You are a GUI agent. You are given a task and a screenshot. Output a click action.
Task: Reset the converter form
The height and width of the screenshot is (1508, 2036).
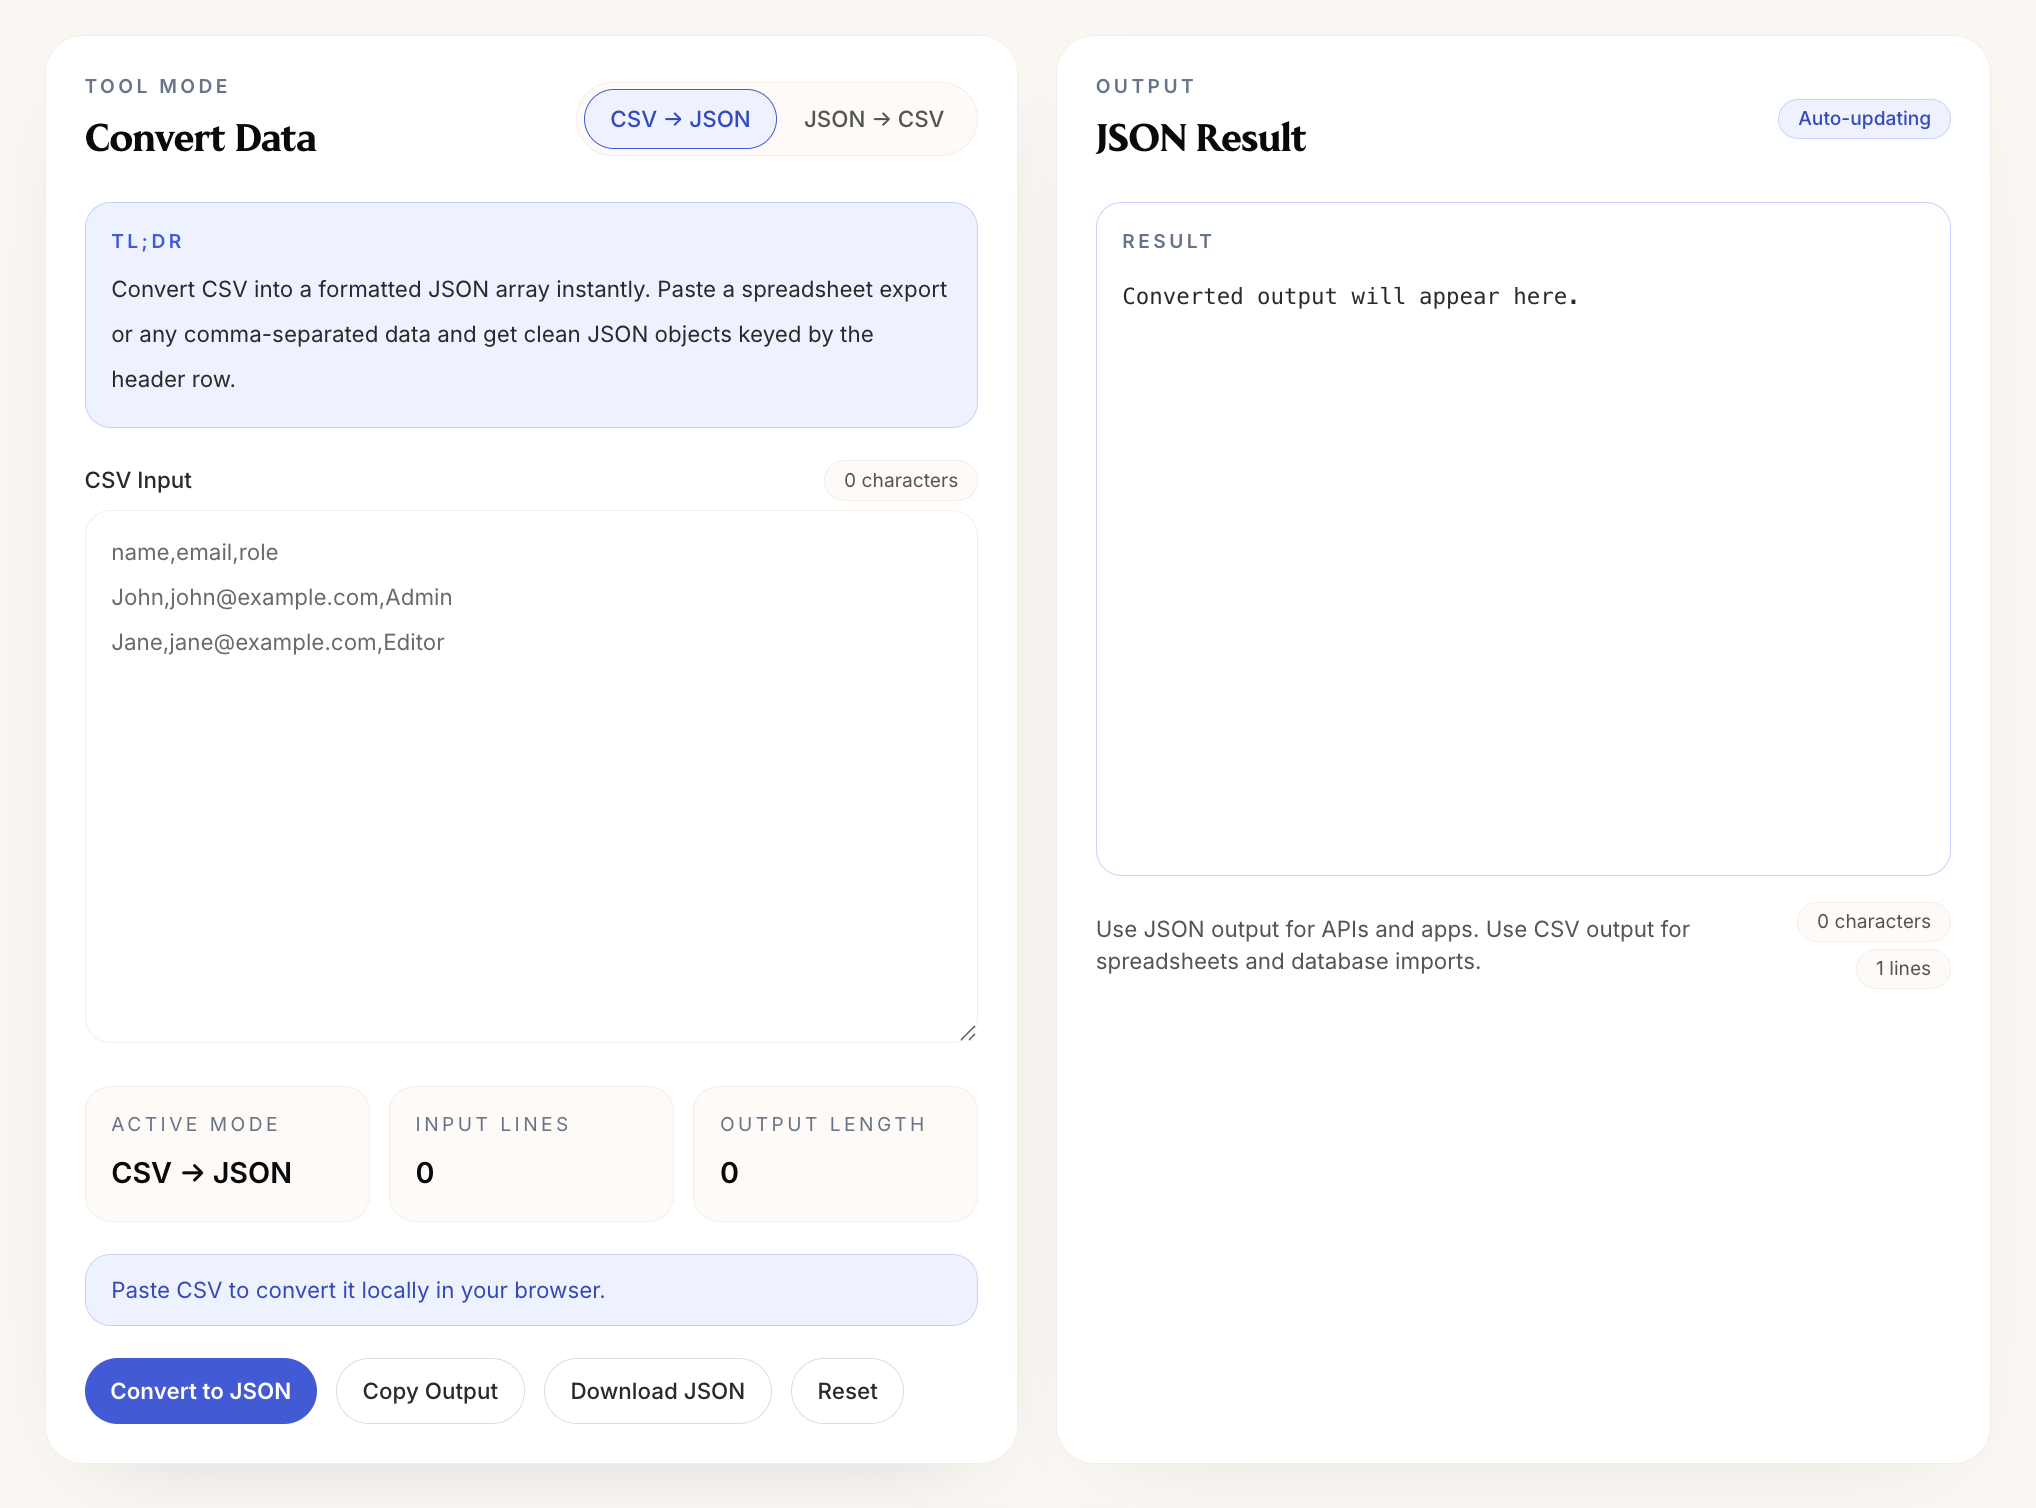point(847,1391)
